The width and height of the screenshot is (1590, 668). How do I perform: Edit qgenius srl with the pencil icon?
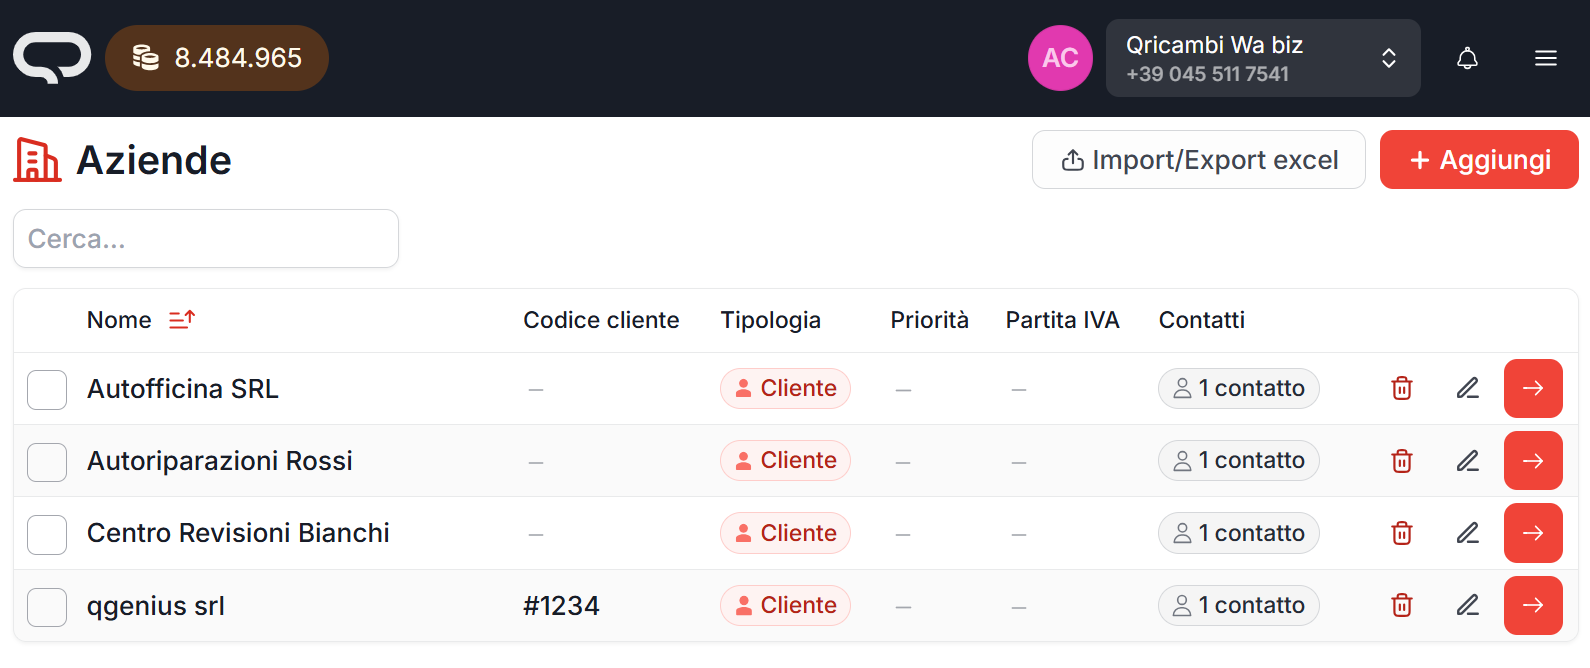point(1467,605)
